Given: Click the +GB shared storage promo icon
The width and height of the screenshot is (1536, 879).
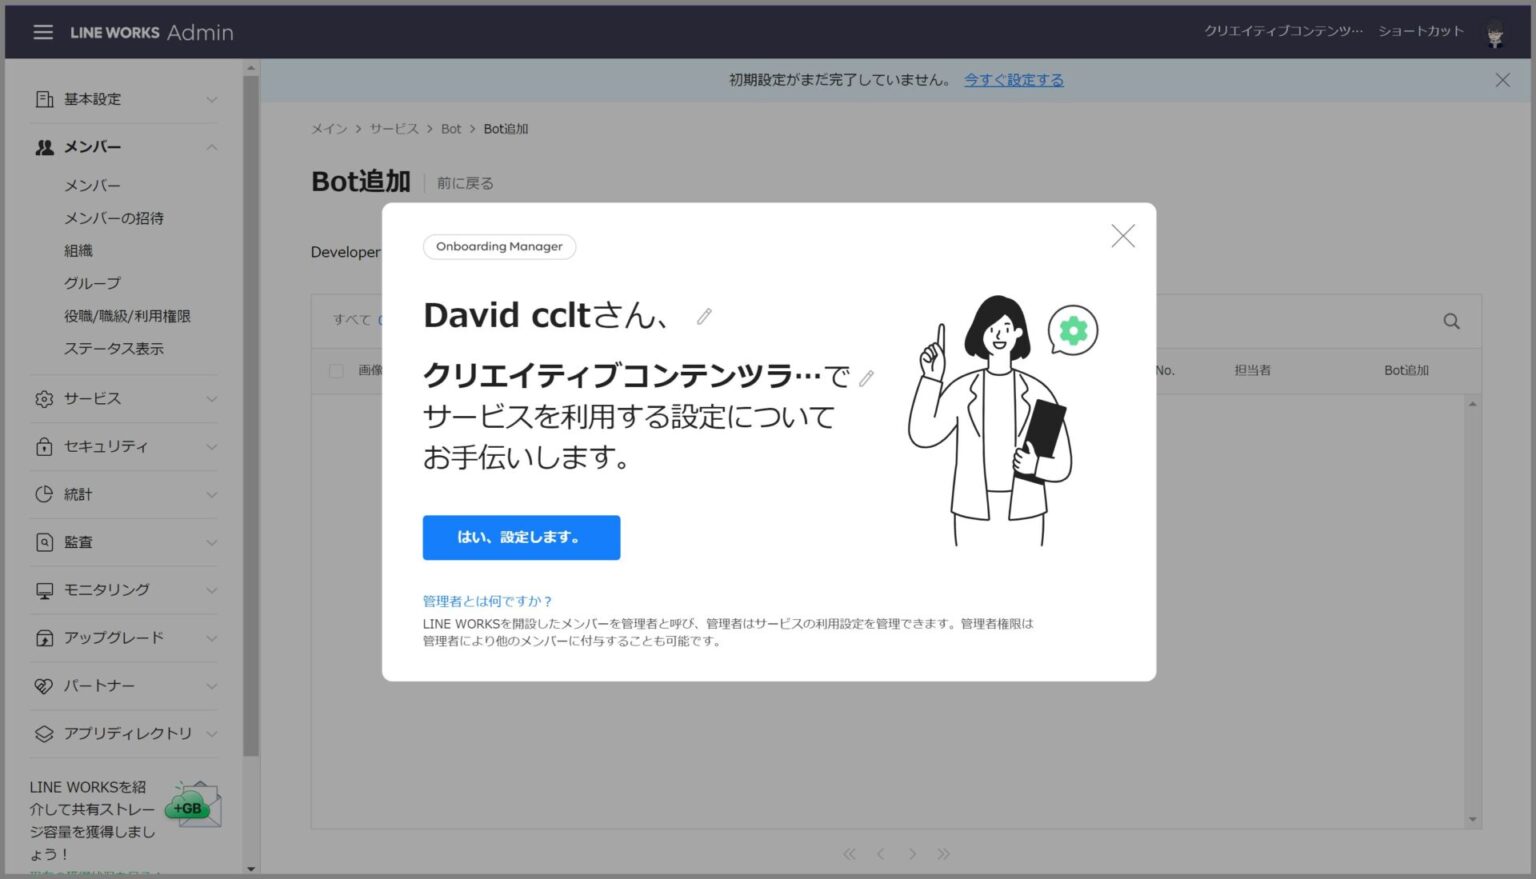Looking at the screenshot, I should pos(189,805).
